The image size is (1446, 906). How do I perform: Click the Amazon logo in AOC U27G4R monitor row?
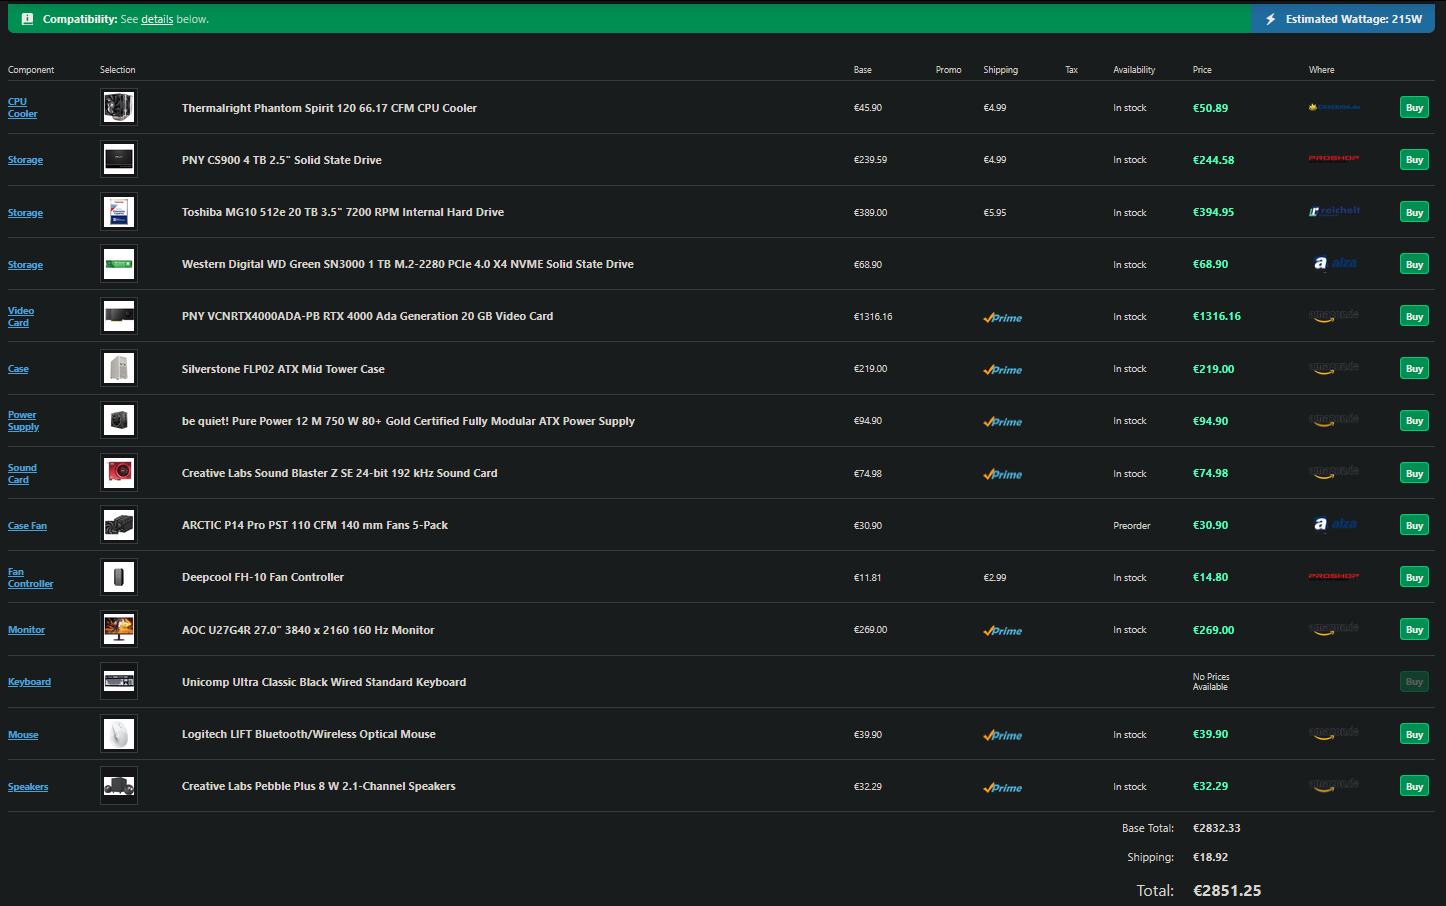click(x=1334, y=629)
